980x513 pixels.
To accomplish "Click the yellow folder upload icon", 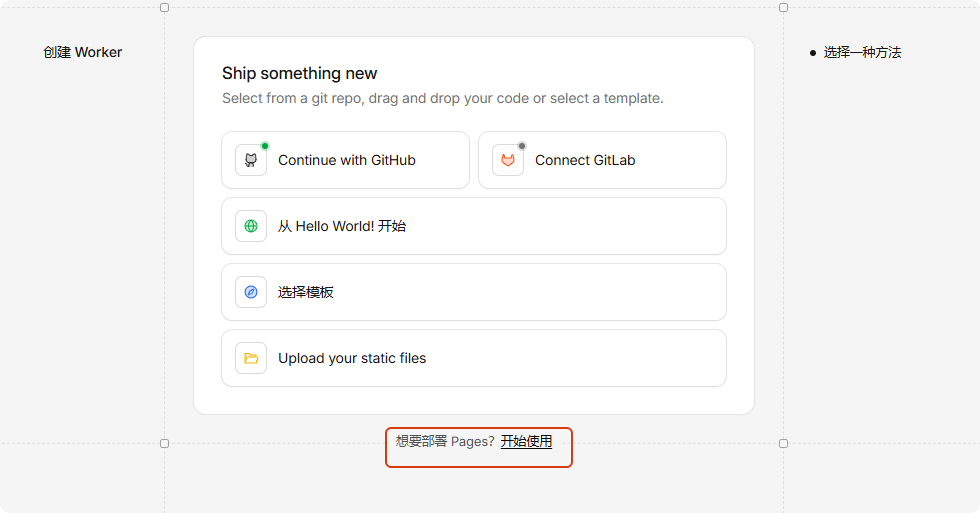I will (x=251, y=358).
